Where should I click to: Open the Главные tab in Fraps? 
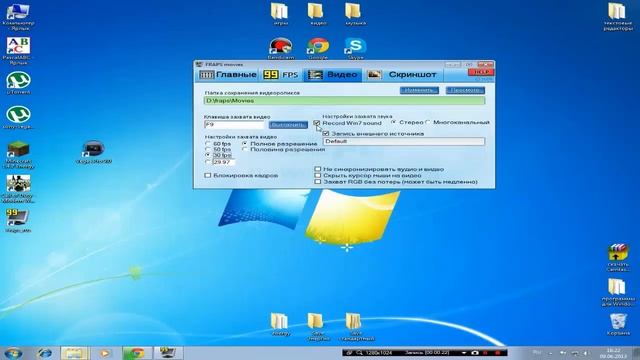coord(228,75)
